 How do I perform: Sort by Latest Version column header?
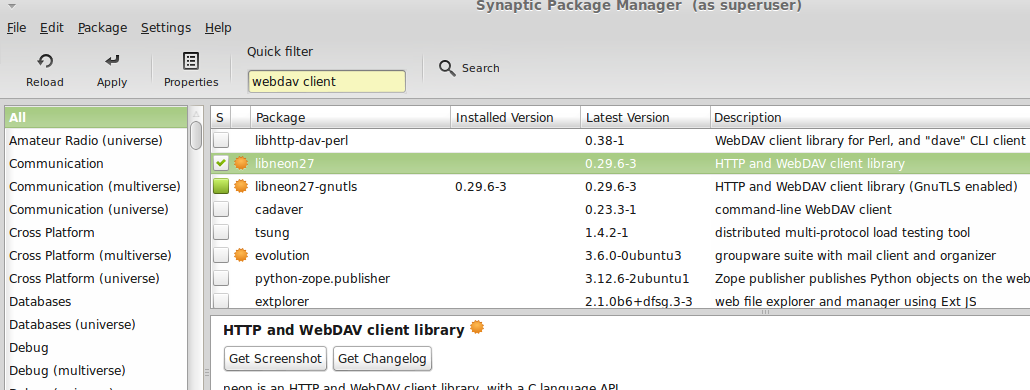645,118
